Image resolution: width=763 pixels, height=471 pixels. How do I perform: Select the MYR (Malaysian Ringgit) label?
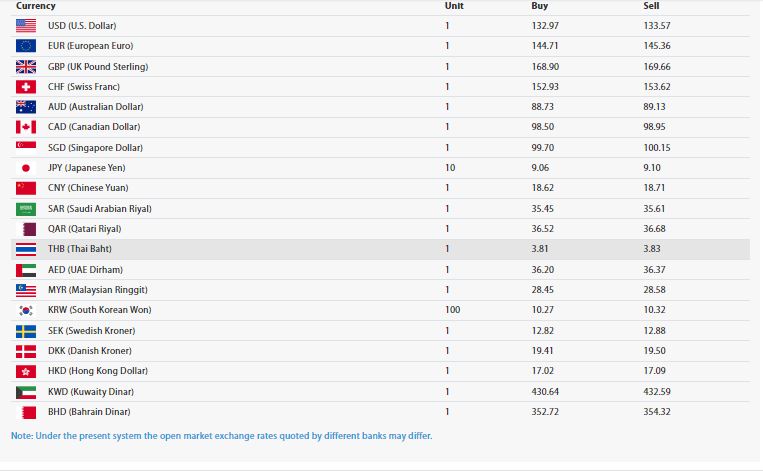click(98, 290)
